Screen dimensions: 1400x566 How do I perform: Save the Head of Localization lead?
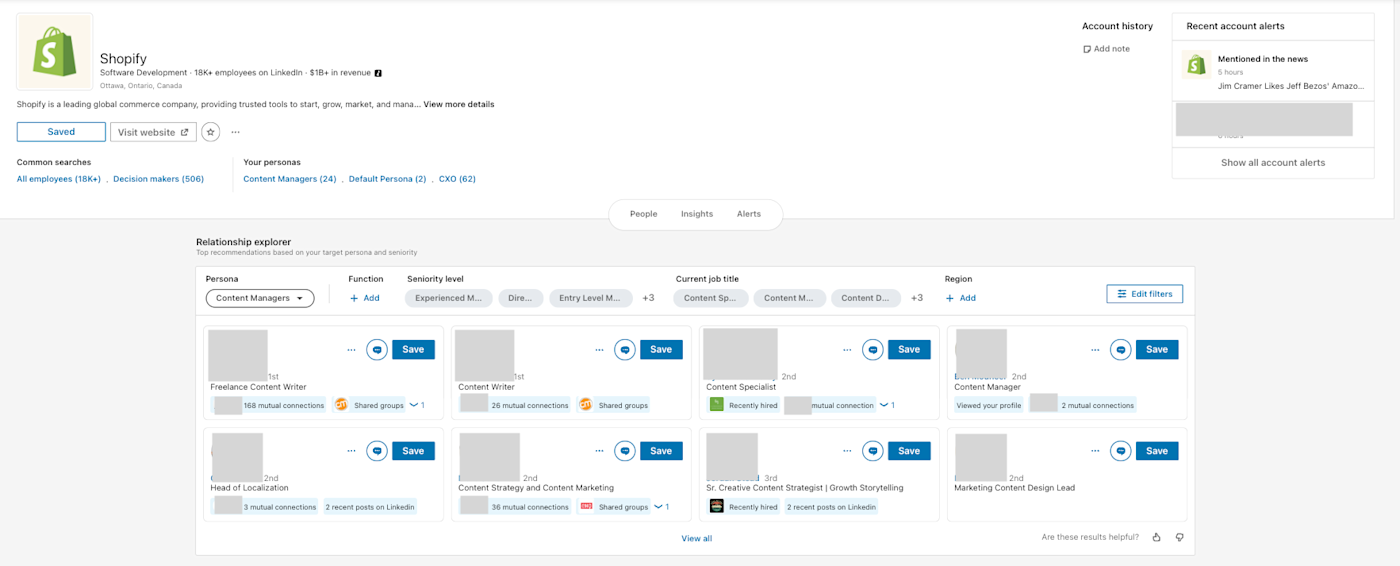click(x=413, y=451)
